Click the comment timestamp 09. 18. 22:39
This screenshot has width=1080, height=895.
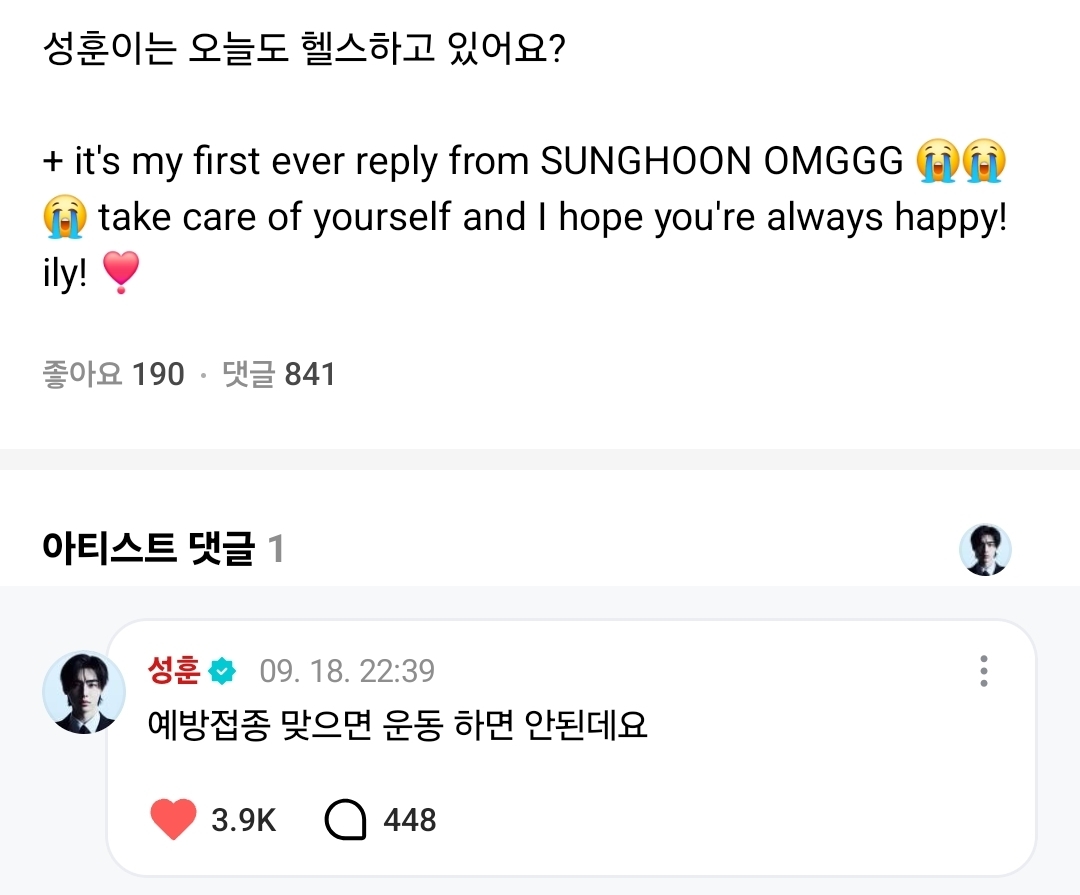347,671
